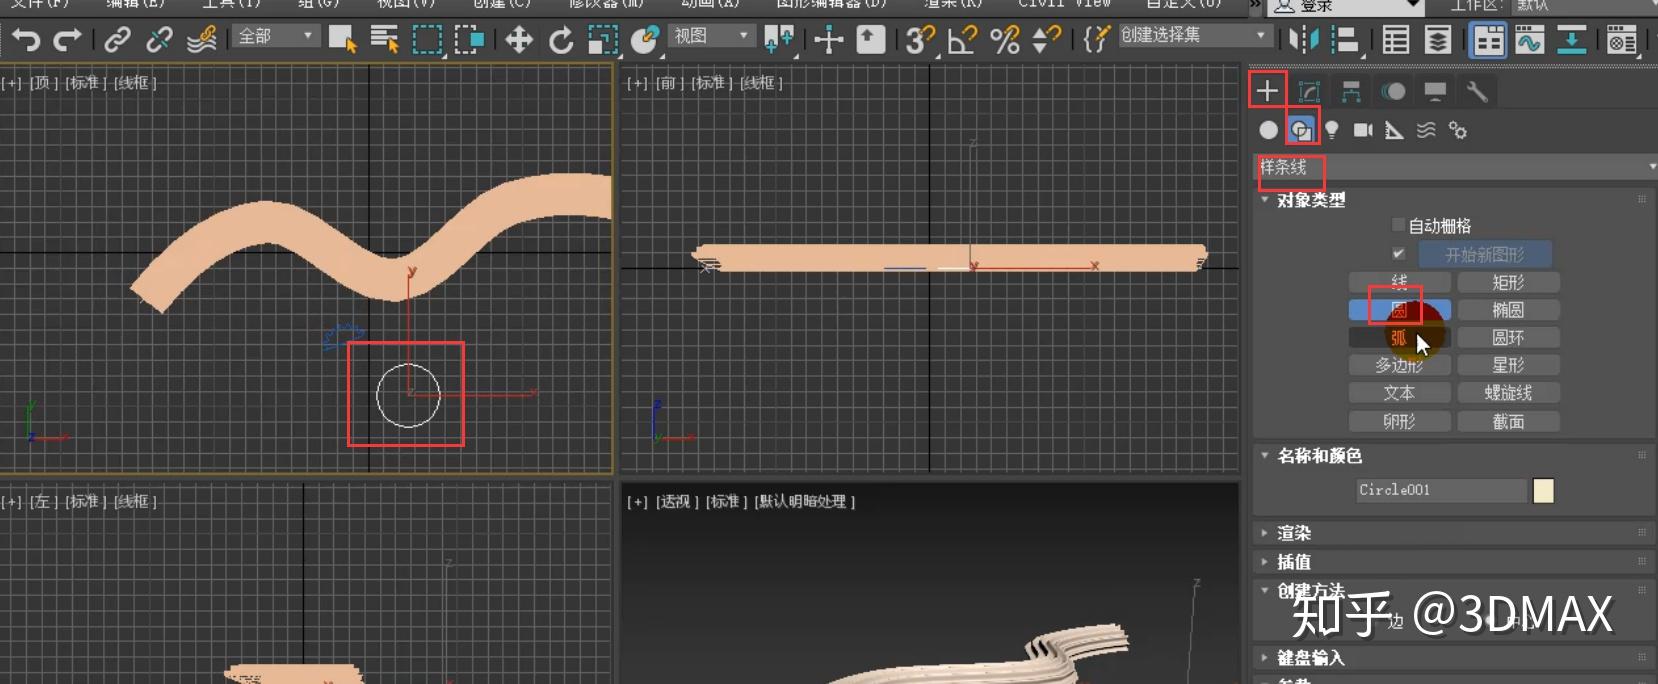Open the Material Editor icon
The image size is (1658, 684).
point(1622,40)
